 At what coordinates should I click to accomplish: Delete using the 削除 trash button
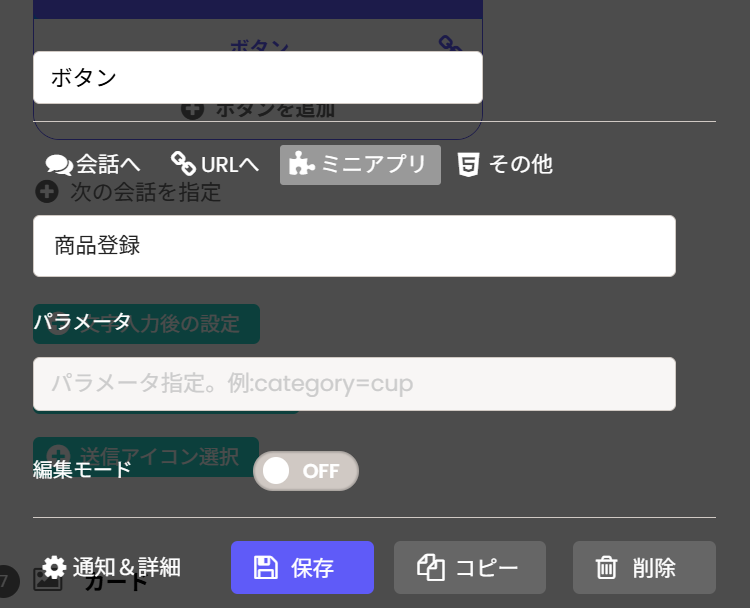pos(644,568)
